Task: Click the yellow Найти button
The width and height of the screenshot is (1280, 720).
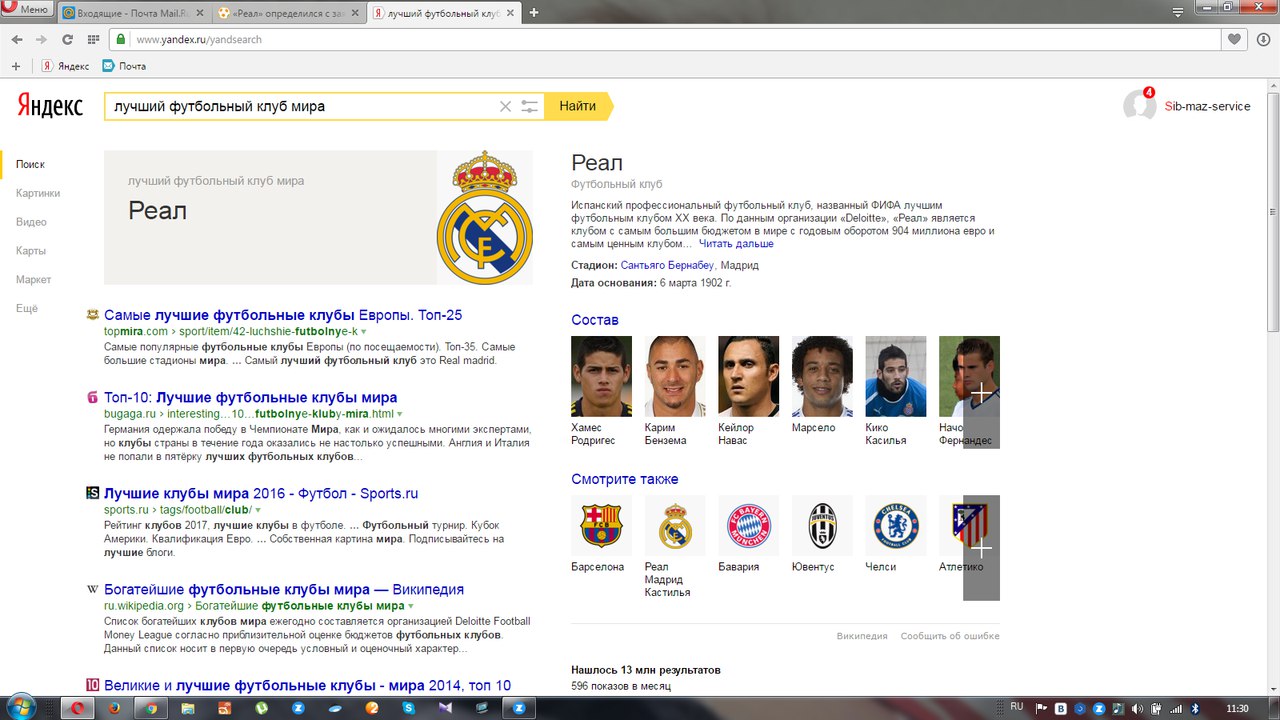Action: 578,106
